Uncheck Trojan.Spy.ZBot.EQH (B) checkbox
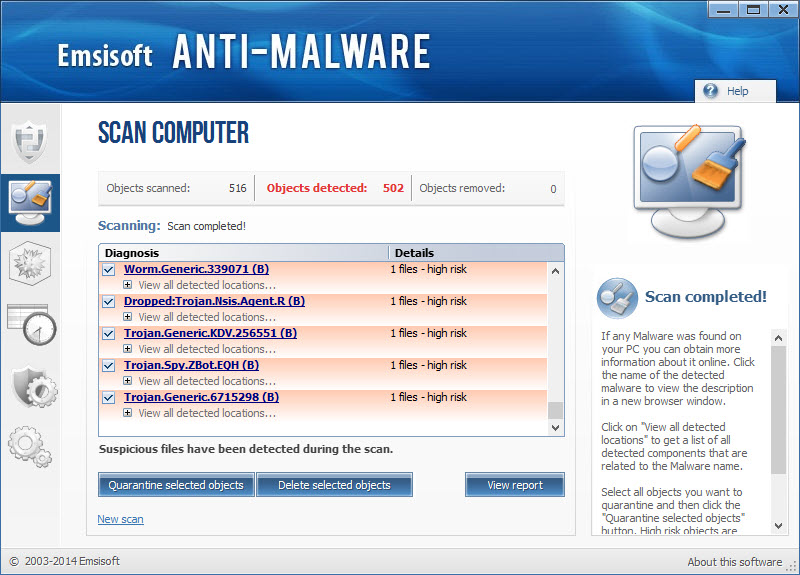This screenshot has width=800, height=575. coord(109,366)
